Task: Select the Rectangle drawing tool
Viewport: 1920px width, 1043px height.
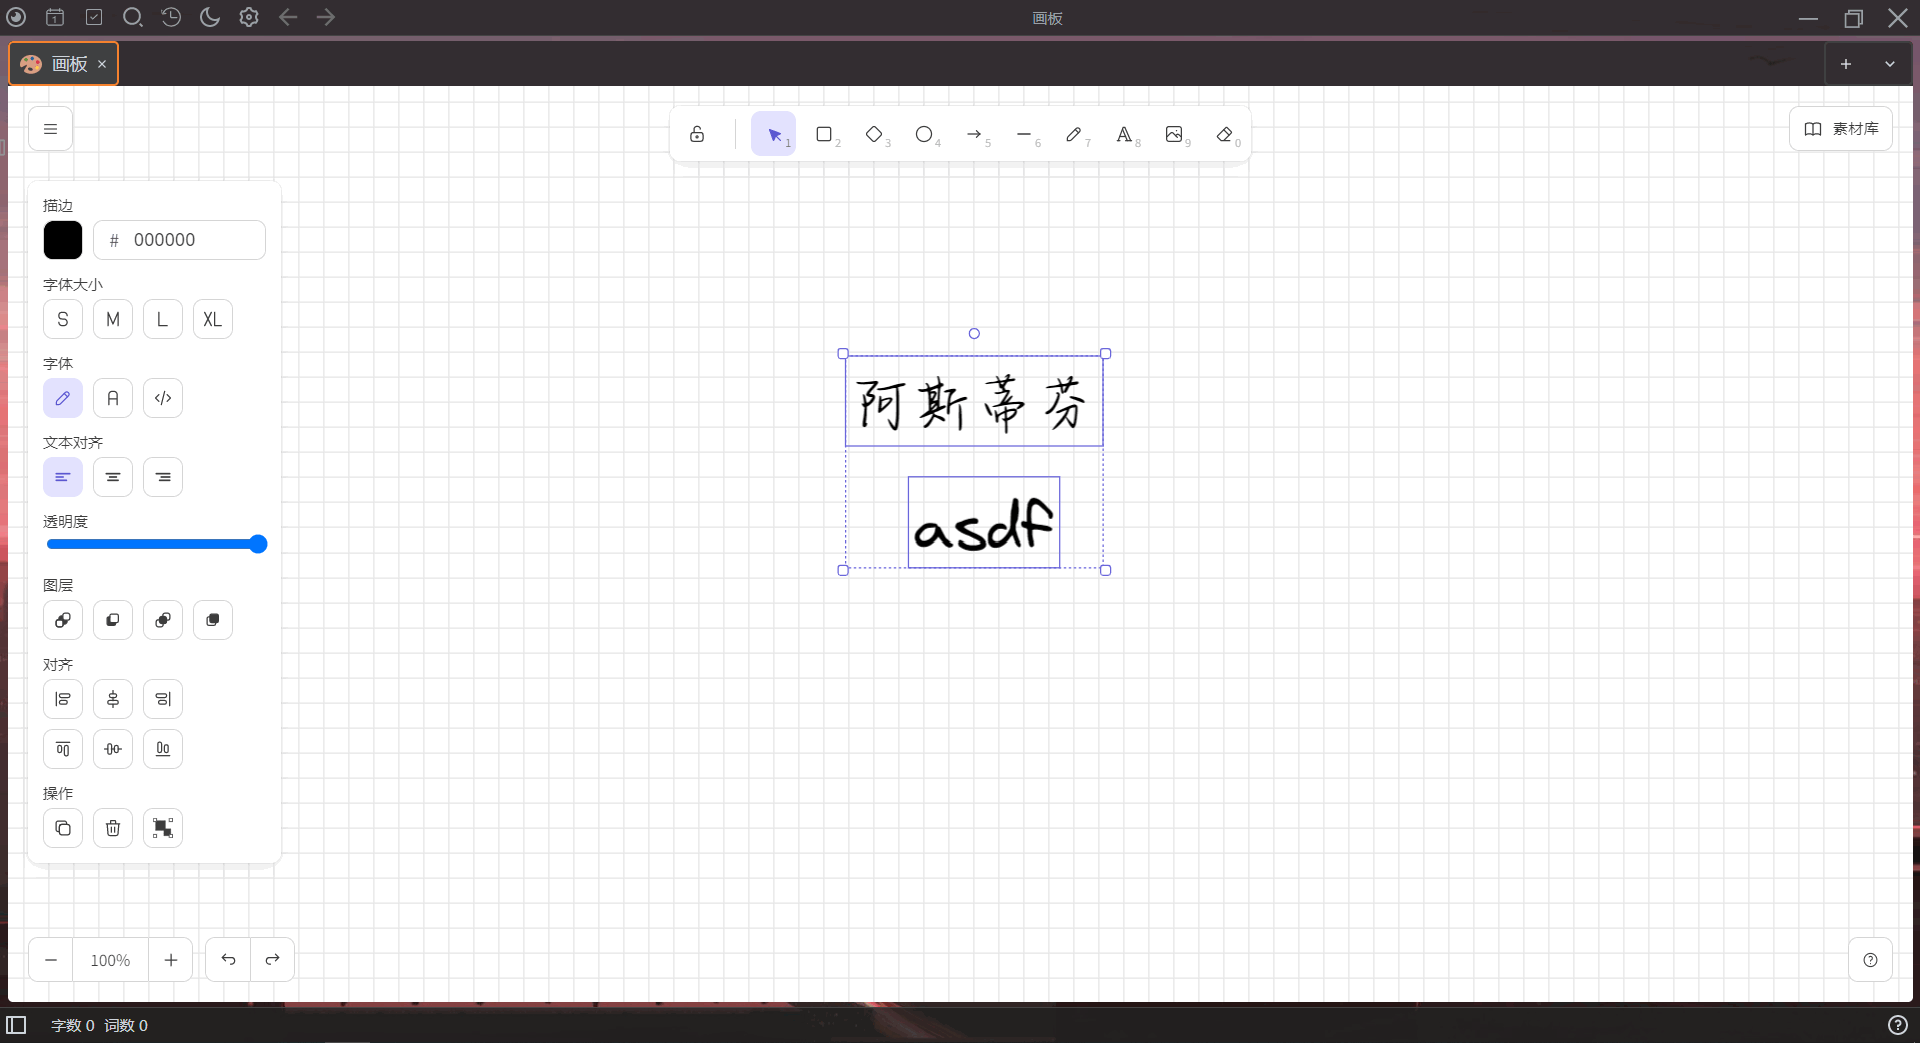Action: tap(825, 134)
